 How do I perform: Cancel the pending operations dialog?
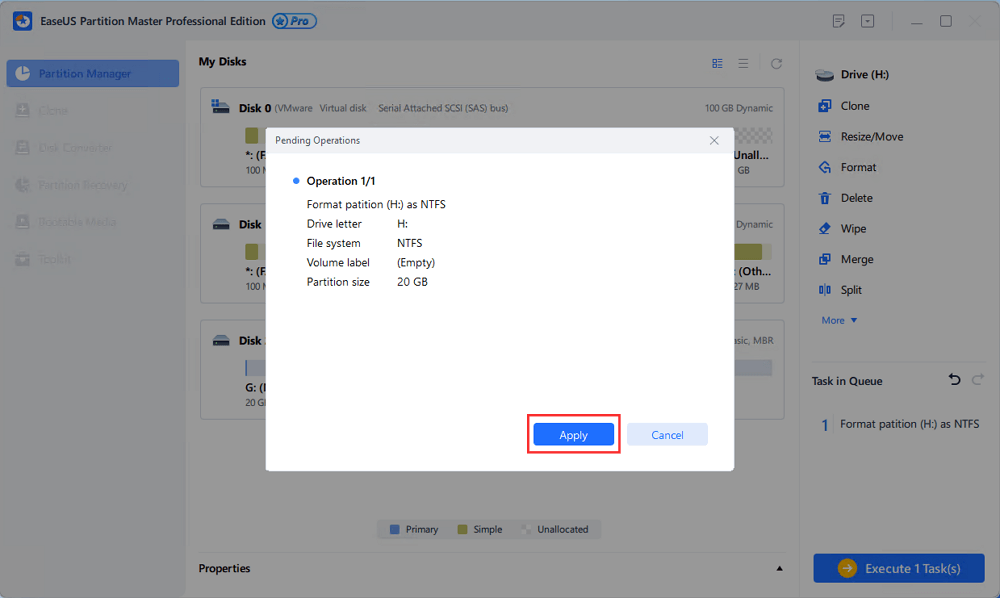coord(667,435)
